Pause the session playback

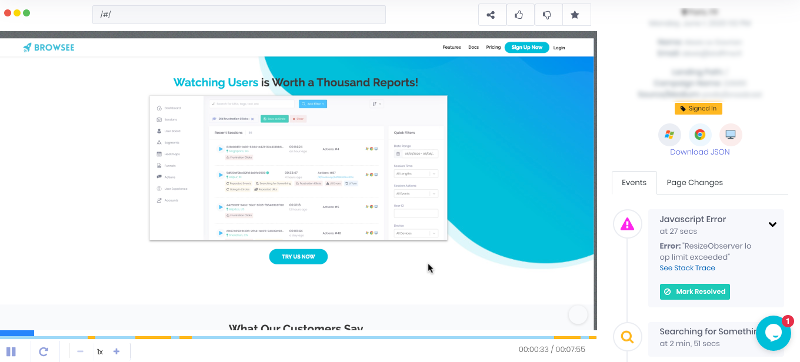tap(11, 351)
